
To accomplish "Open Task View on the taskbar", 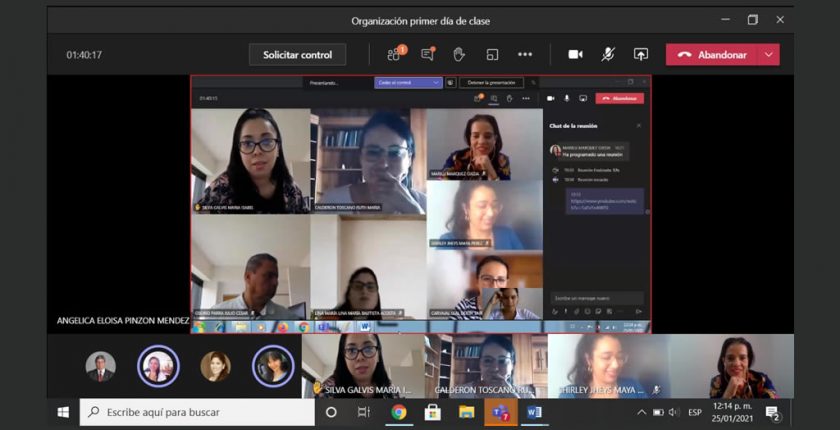I will 364,412.
